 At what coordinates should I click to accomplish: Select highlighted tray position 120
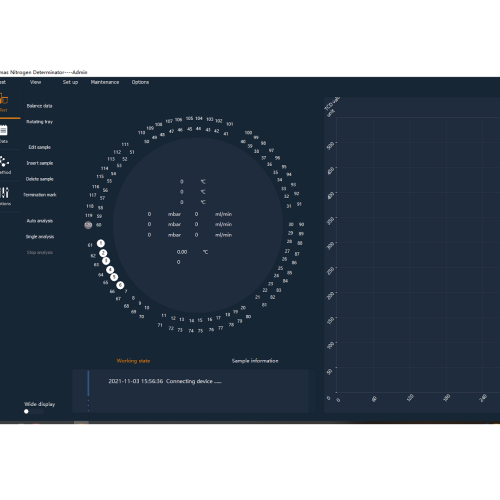point(88,225)
